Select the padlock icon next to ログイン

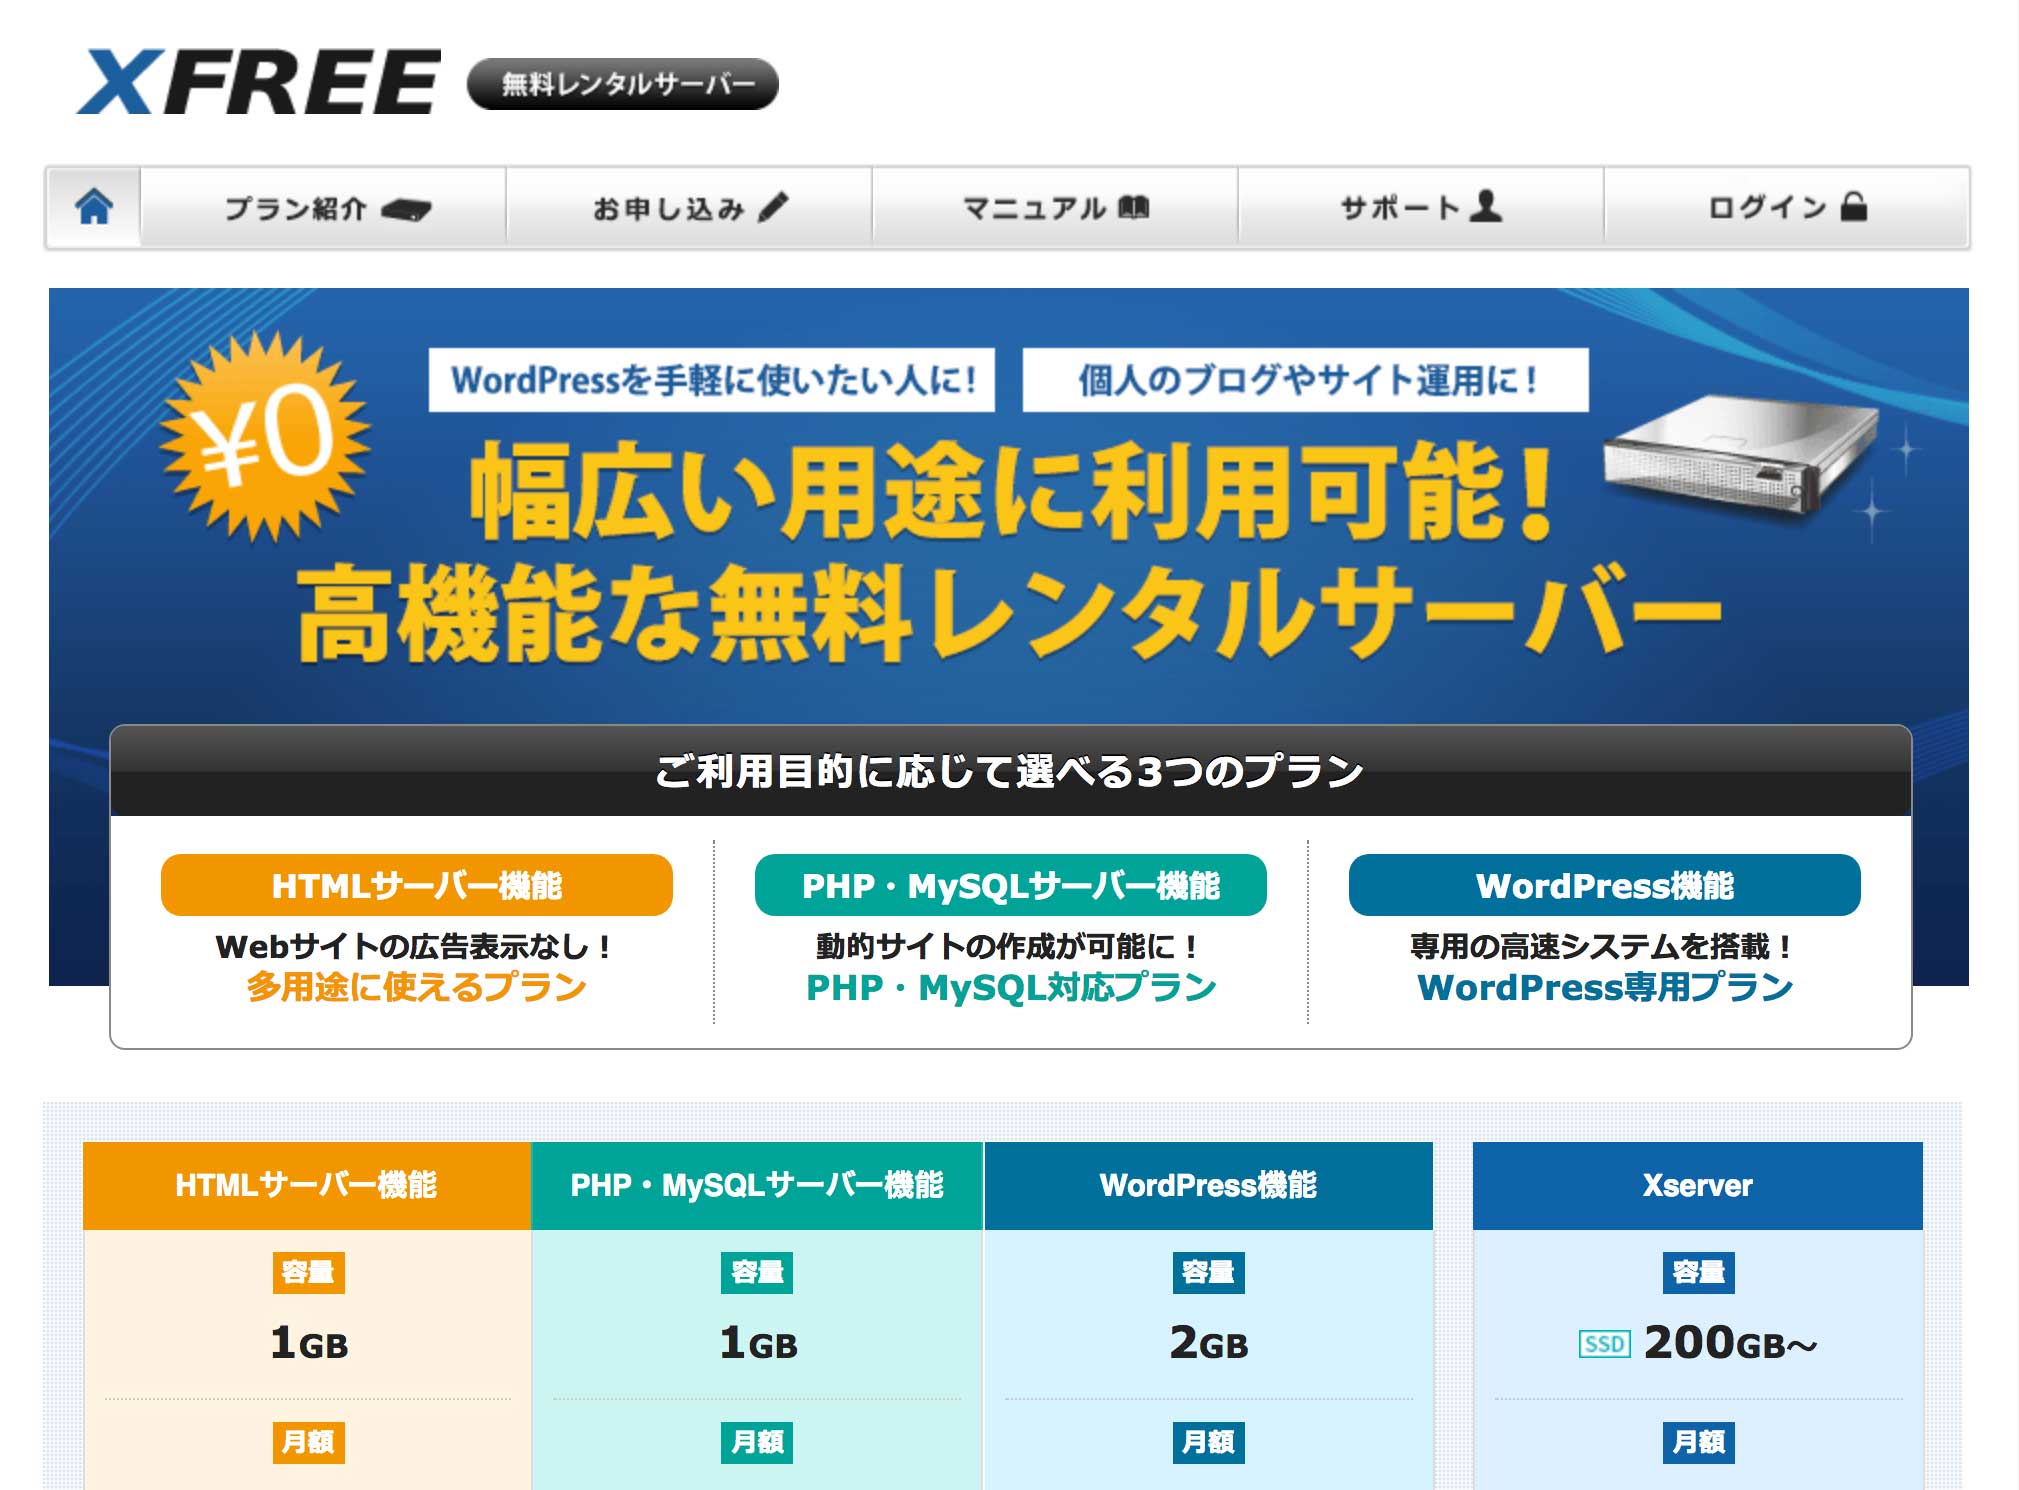[1852, 205]
